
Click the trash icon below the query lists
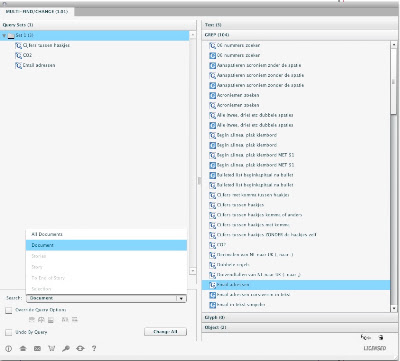click(x=381, y=338)
